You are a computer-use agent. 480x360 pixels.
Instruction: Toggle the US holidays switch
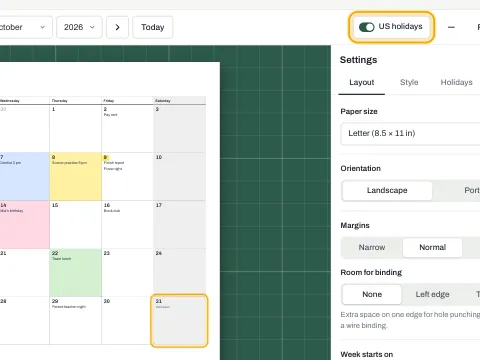point(367,27)
